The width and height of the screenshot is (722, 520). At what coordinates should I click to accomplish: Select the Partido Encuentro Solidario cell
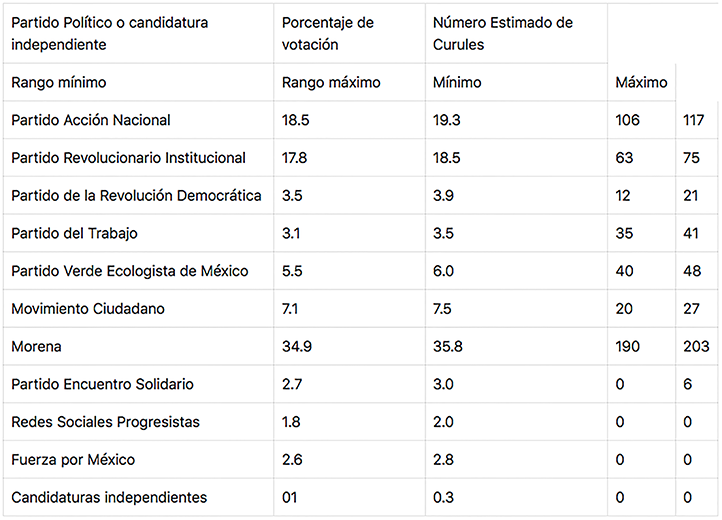pyautogui.click(x=102, y=385)
